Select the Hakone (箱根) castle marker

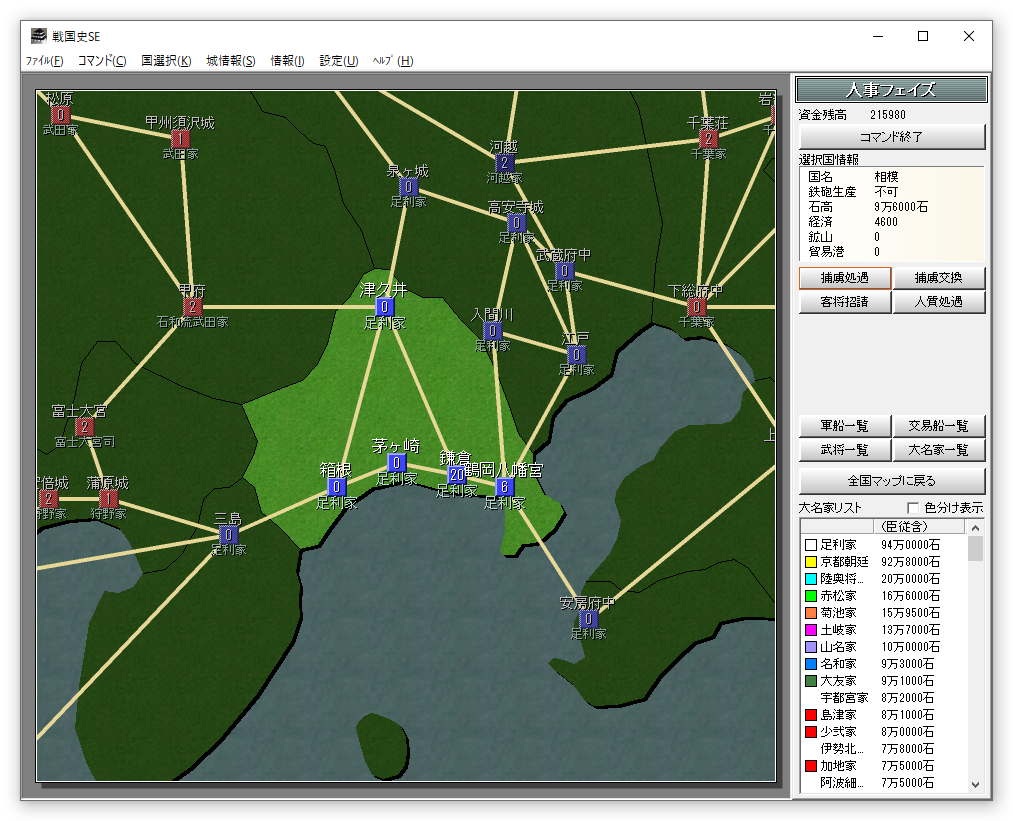click(x=337, y=487)
